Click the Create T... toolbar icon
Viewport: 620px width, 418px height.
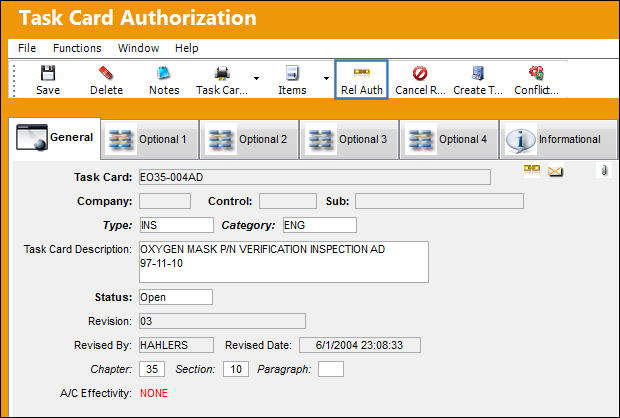pos(478,73)
